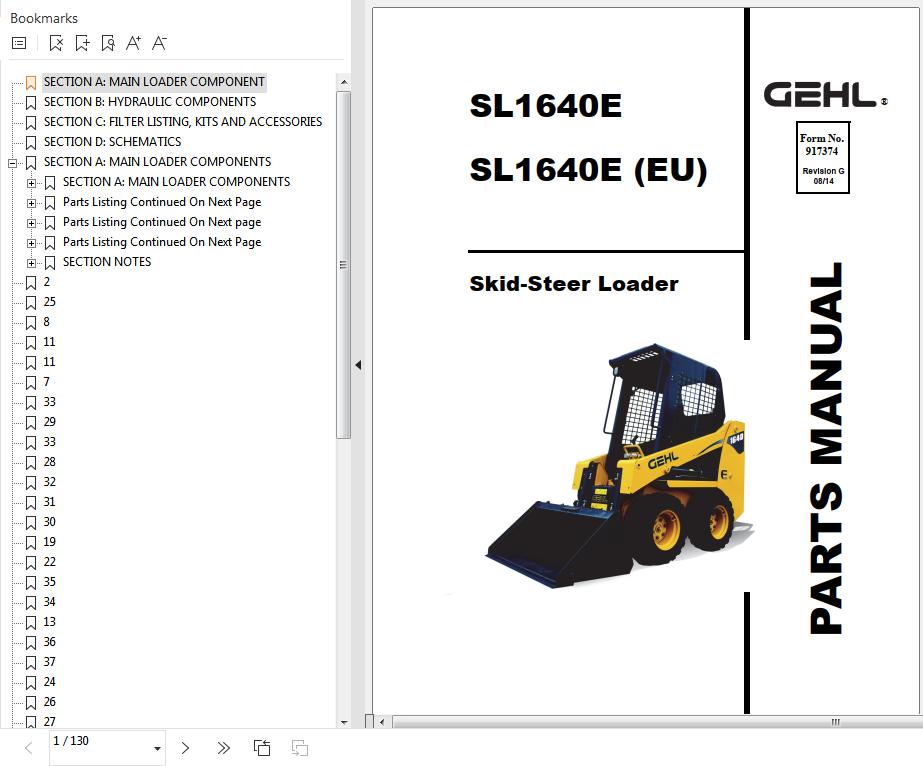
Task: Click the SL1640E (EU) title text
Action: point(588,170)
